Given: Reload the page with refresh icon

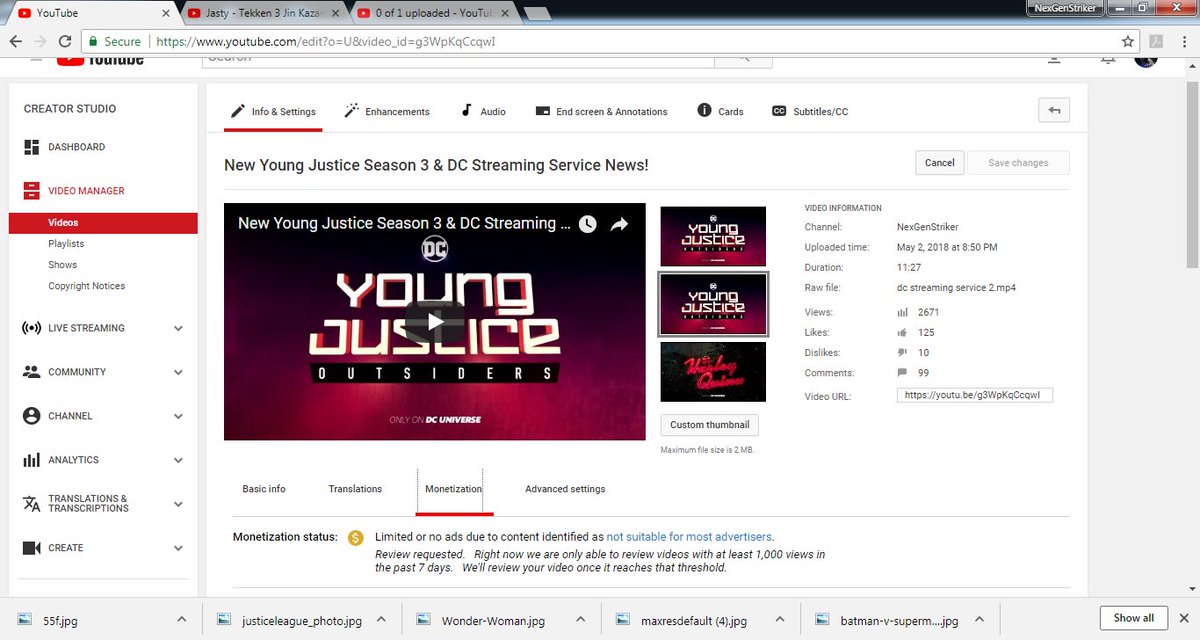Looking at the screenshot, I should (x=65, y=42).
